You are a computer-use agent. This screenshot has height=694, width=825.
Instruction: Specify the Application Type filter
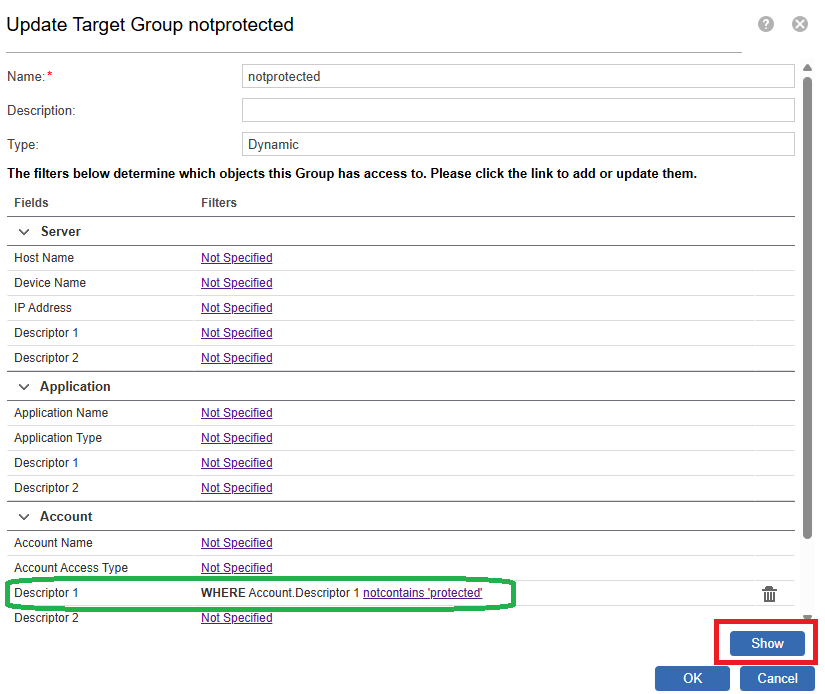click(x=236, y=438)
